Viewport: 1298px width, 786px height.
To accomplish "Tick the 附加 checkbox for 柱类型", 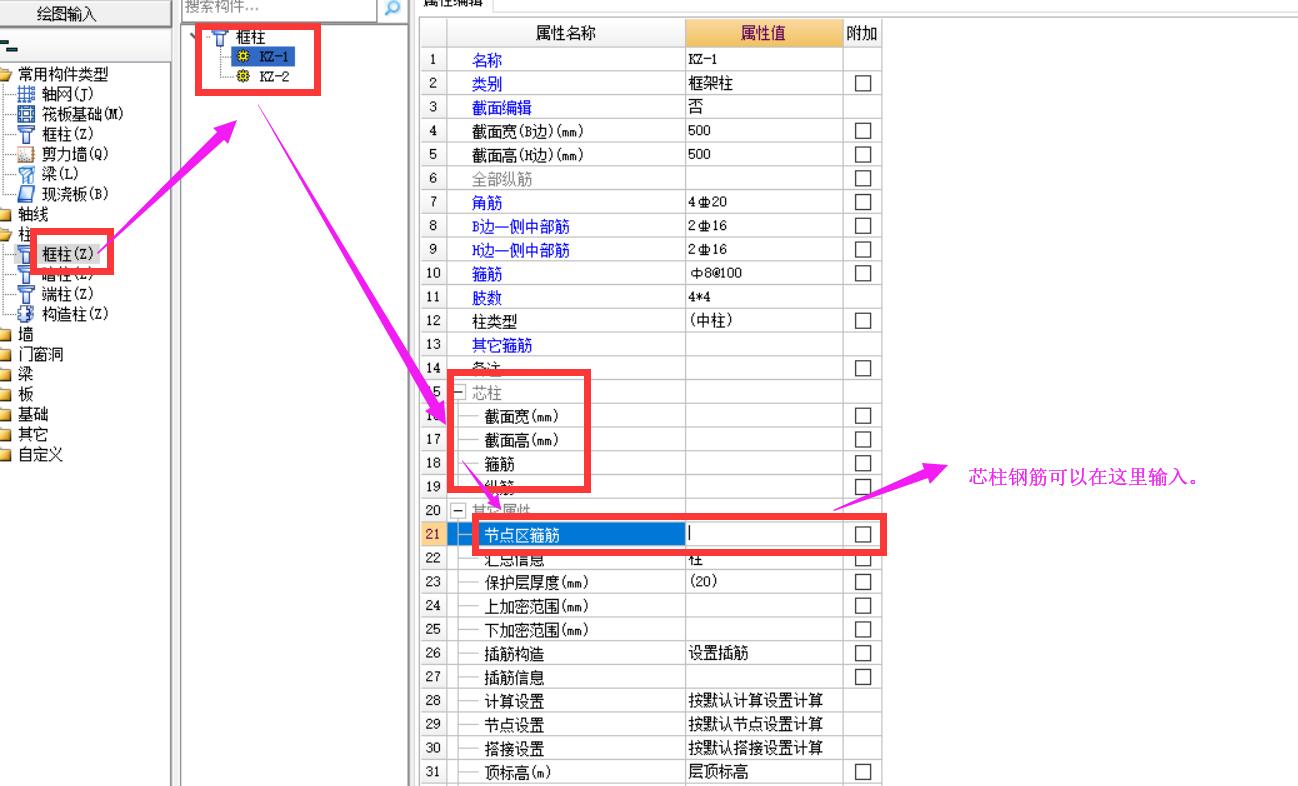I will pyautogui.click(x=863, y=321).
